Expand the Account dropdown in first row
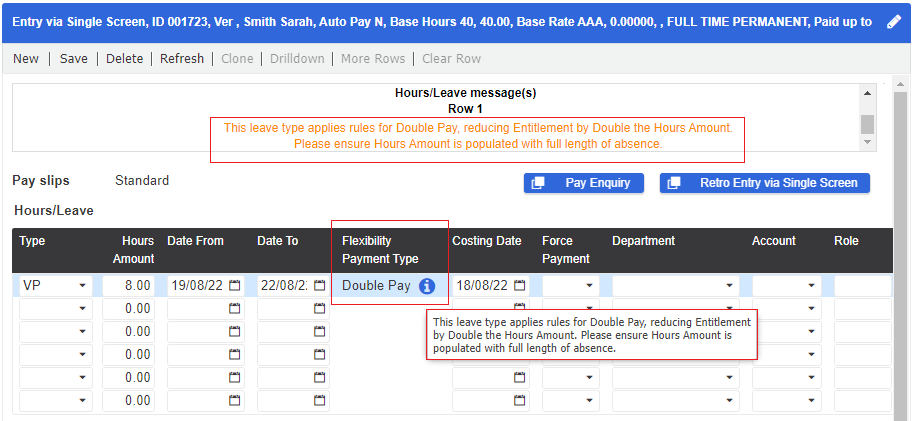The image size is (915, 421). 811,286
